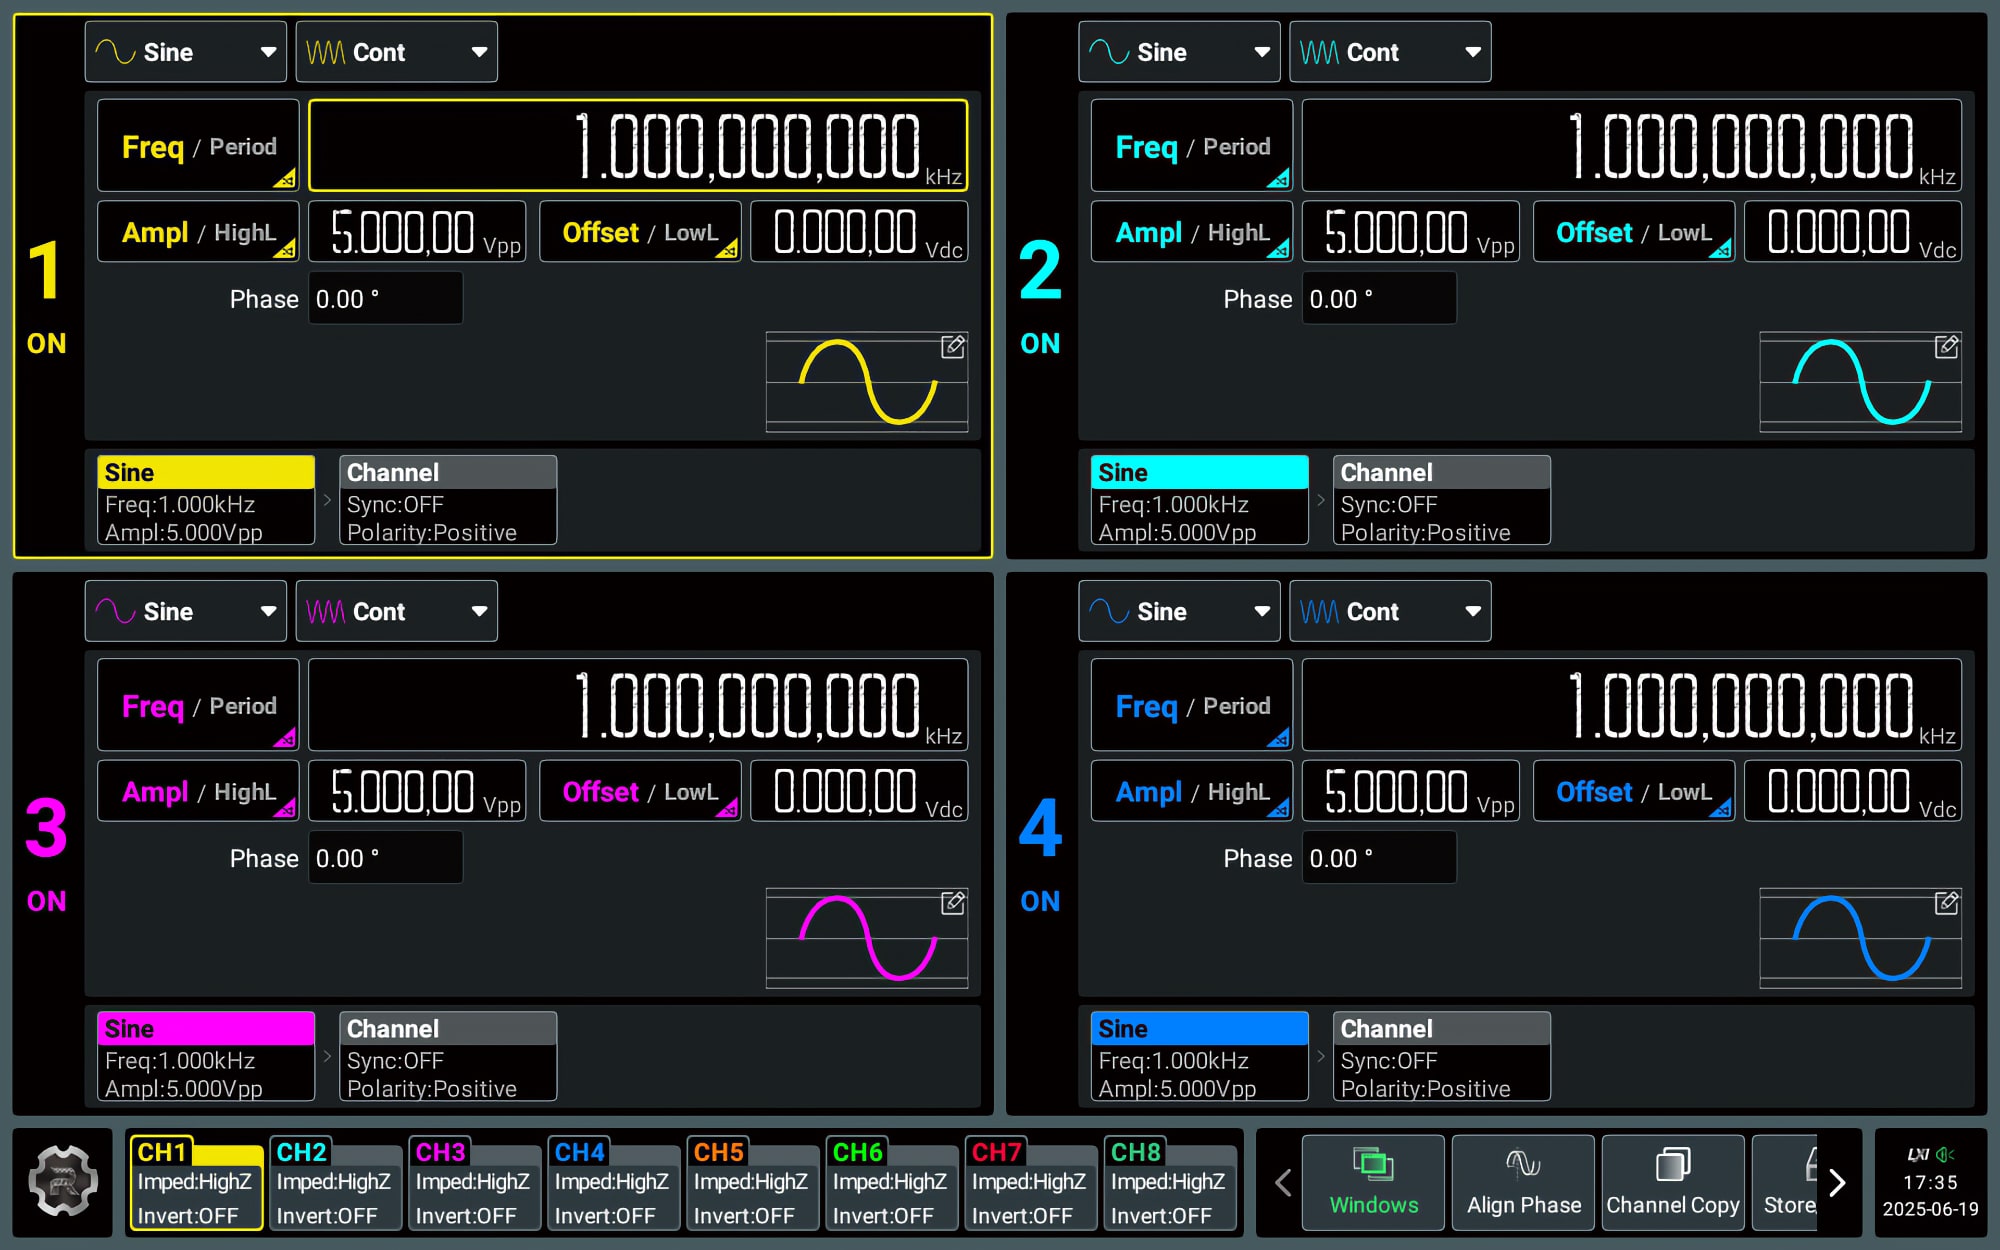Click the large channel 1 number
2000x1250 pixels.
(45, 270)
